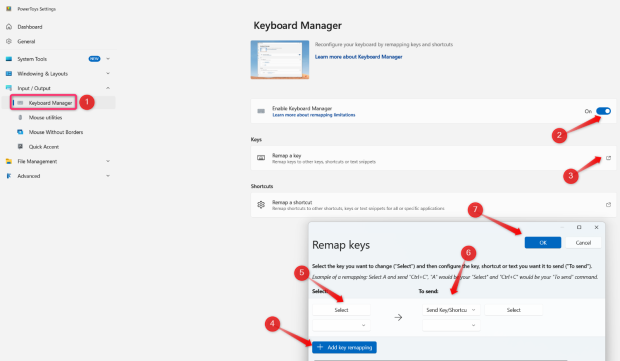Open the Dashboard page
The image size is (620, 361).
point(30,27)
